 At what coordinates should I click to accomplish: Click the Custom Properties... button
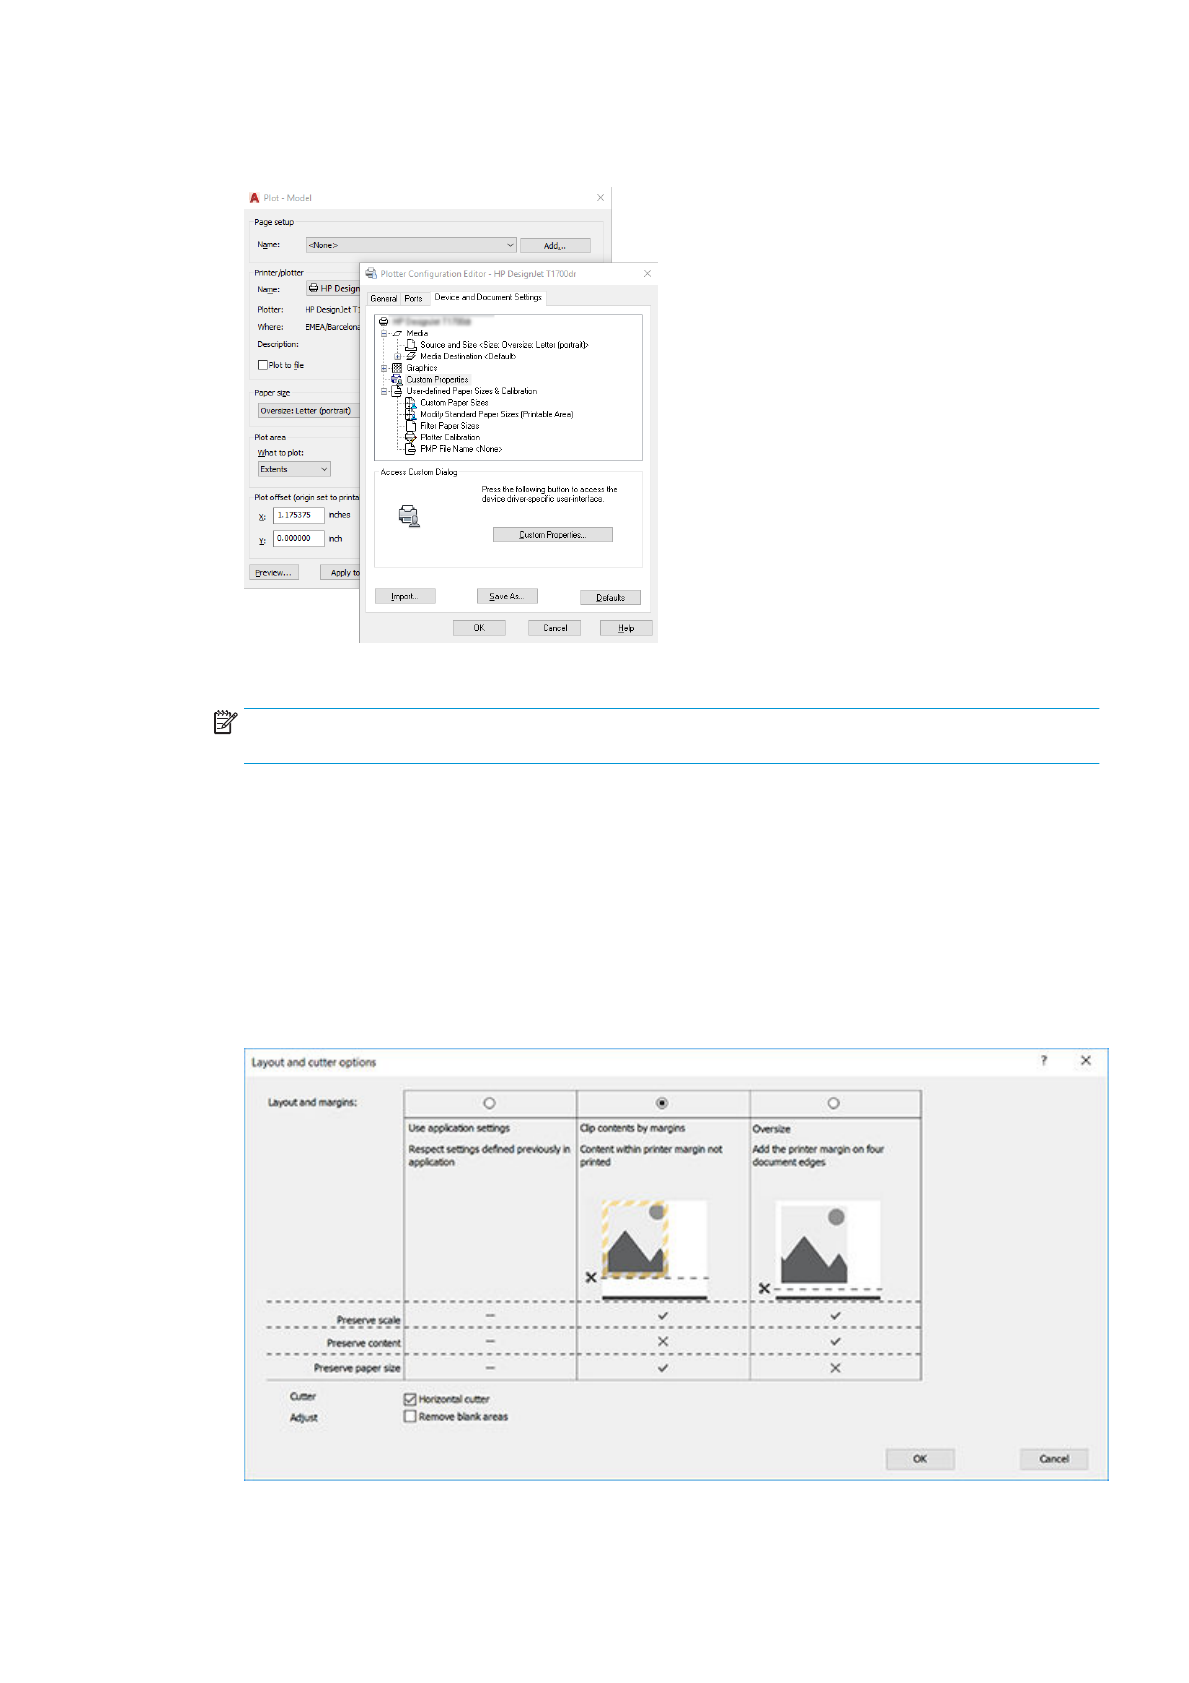552,535
